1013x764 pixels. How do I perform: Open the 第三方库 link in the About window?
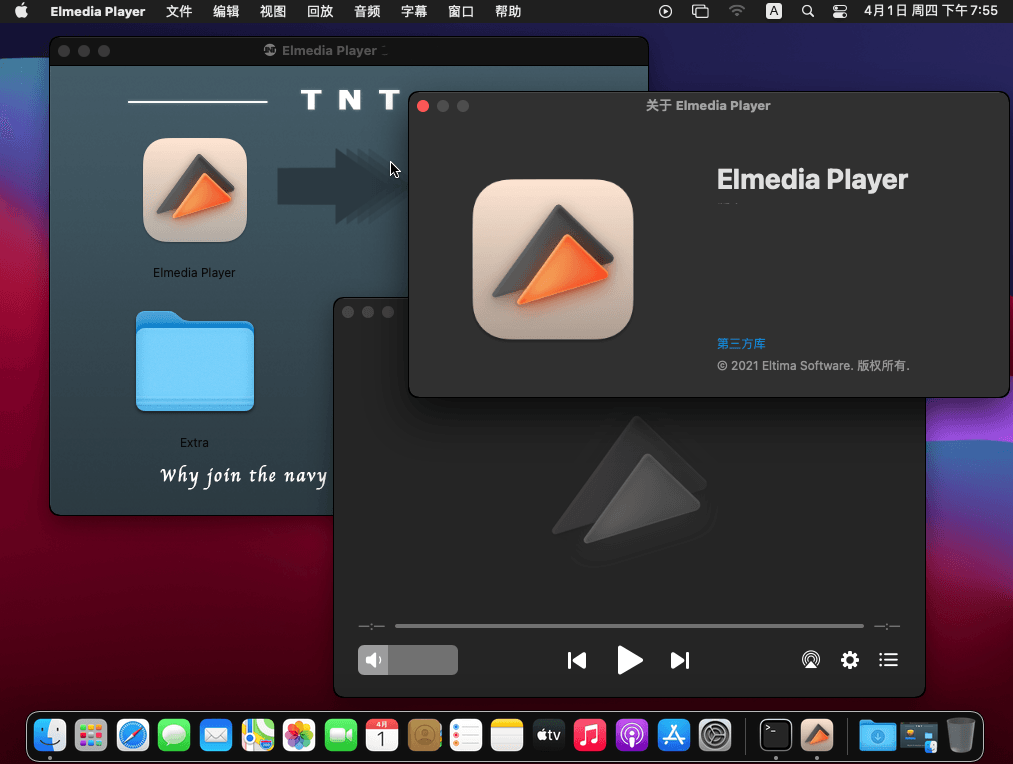741,344
